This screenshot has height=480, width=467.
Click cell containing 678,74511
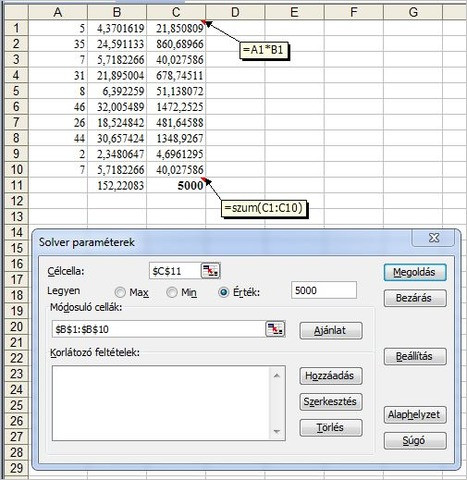[176, 75]
